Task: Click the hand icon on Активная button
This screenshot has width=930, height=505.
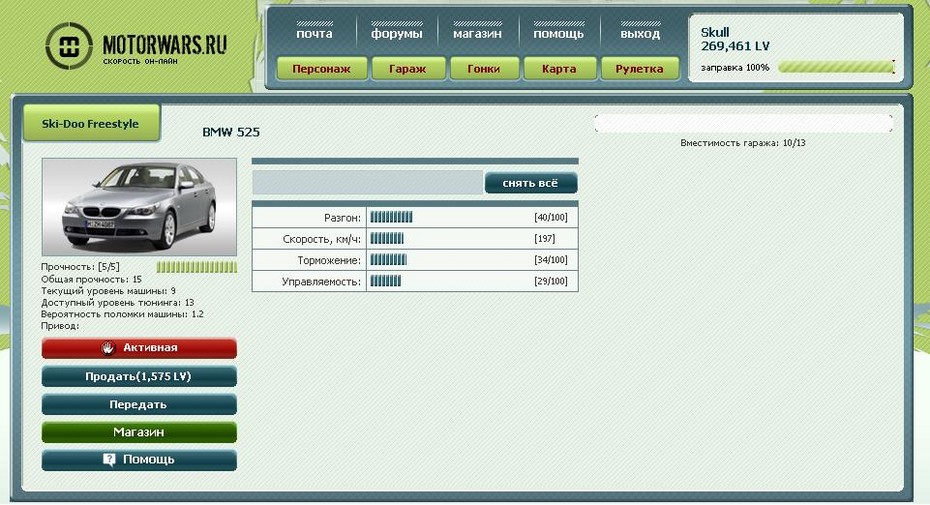Action: [x=108, y=348]
